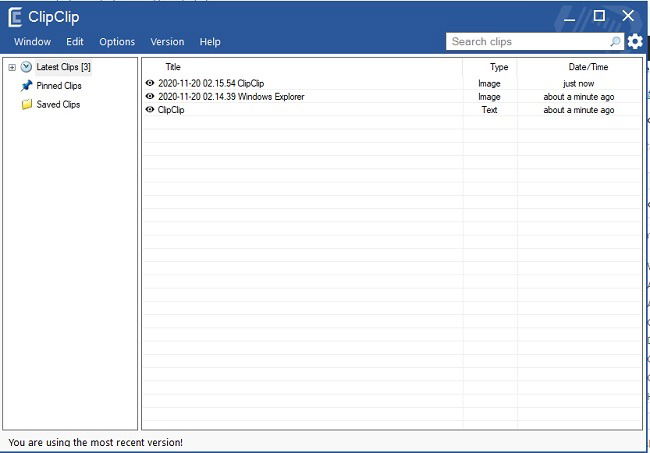This screenshot has width=650, height=453.
Task: Open the Window menu
Action: pyautogui.click(x=32, y=42)
